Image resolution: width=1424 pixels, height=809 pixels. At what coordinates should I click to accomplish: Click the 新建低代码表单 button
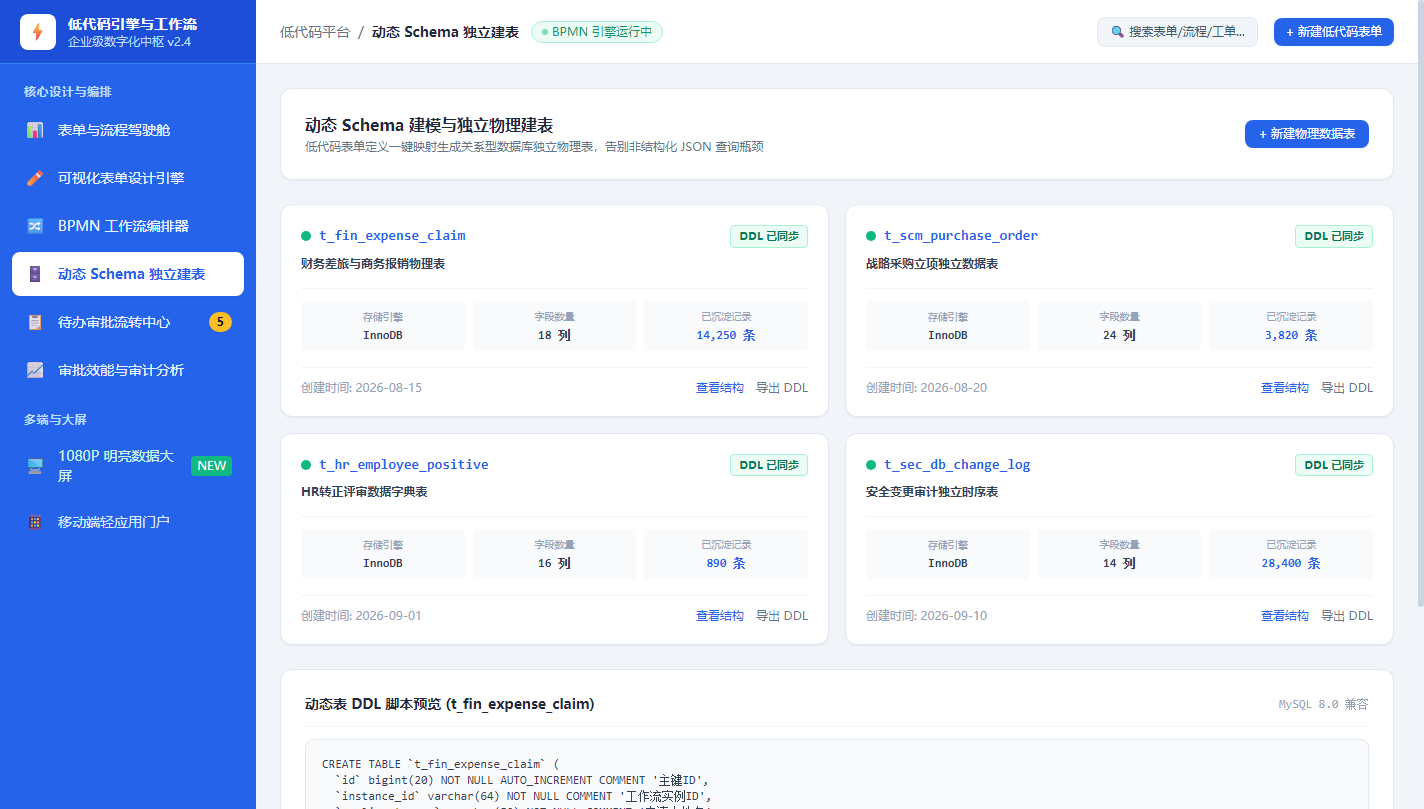pyautogui.click(x=1334, y=32)
